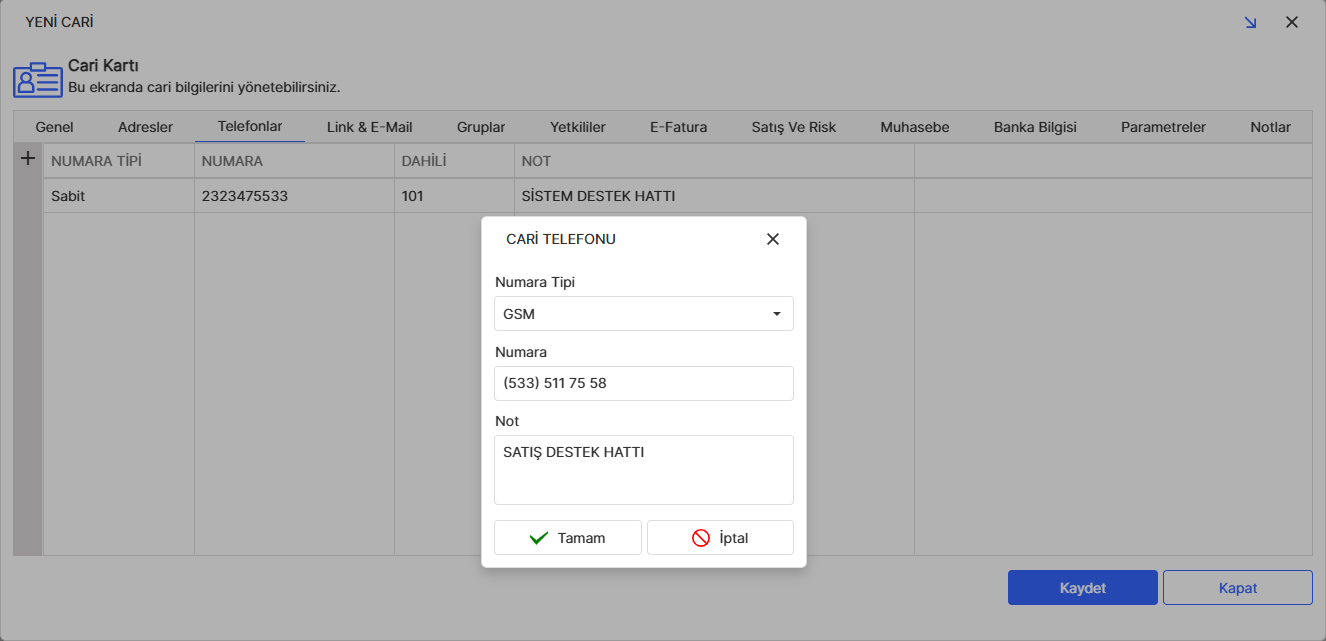Click the Not text area

tap(643, 470)
